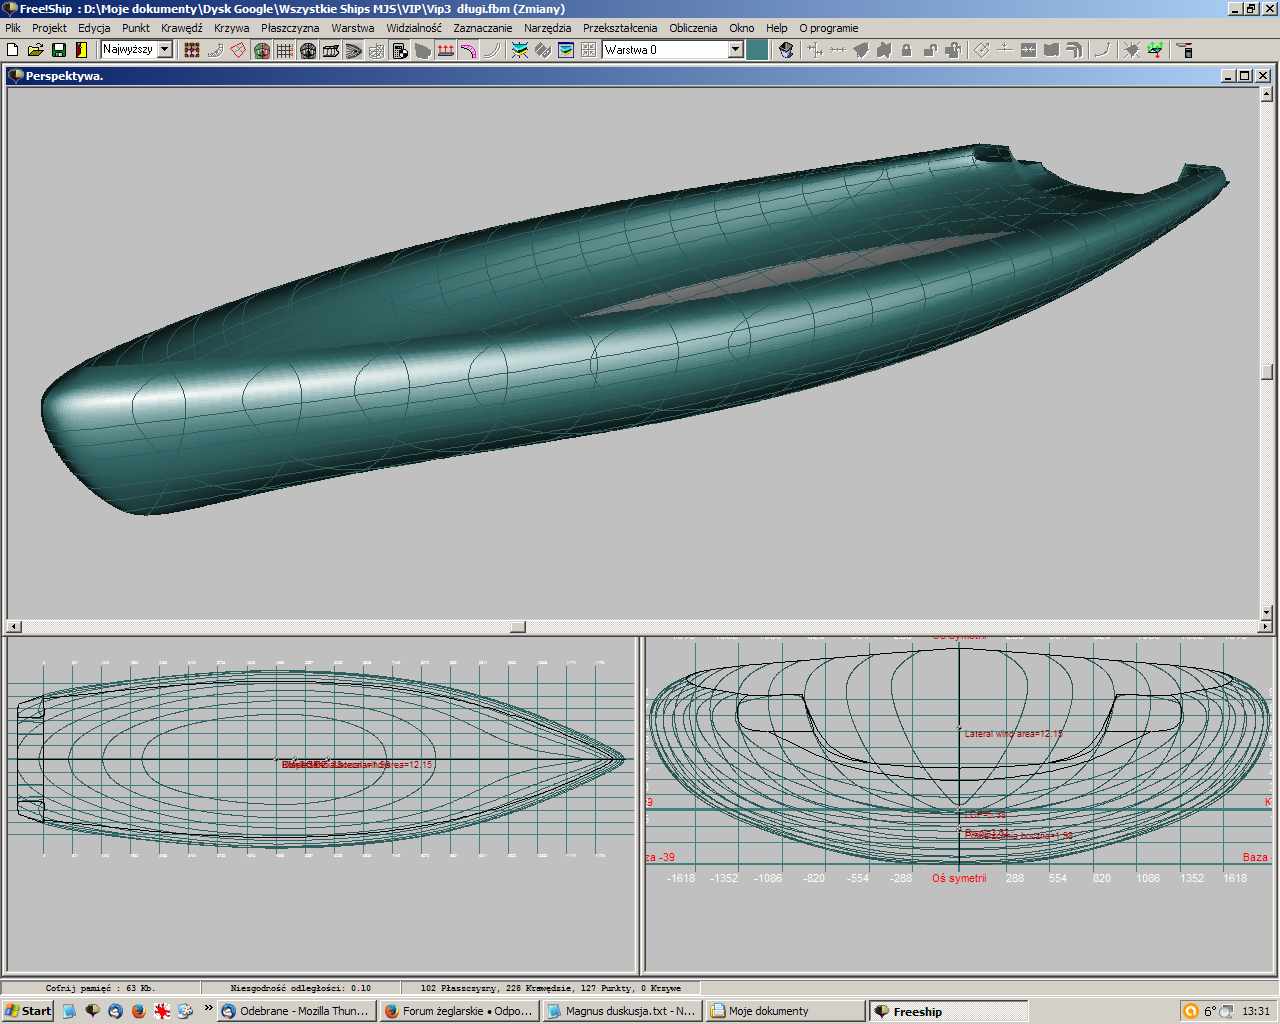Click the split edge icon

[1005, 50]
